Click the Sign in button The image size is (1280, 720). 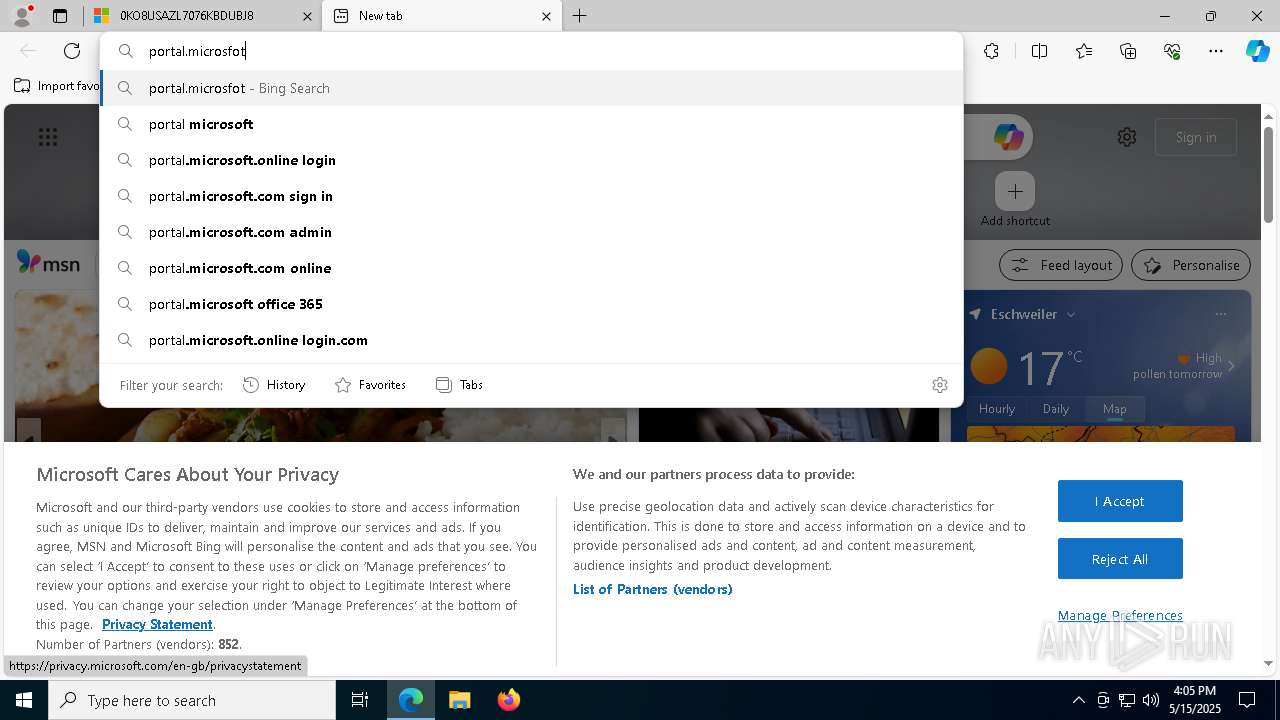1196,137
